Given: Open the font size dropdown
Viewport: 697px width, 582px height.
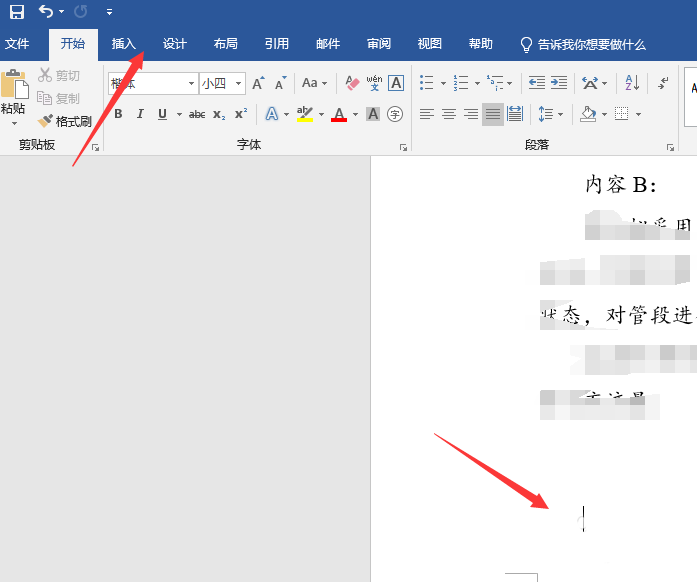Looking at the screenshot, I should click(239, 83).
